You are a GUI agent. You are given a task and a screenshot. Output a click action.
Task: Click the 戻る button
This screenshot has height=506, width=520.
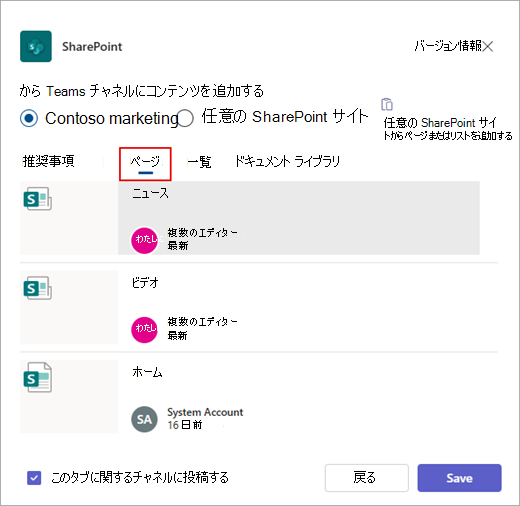[367, 478]
